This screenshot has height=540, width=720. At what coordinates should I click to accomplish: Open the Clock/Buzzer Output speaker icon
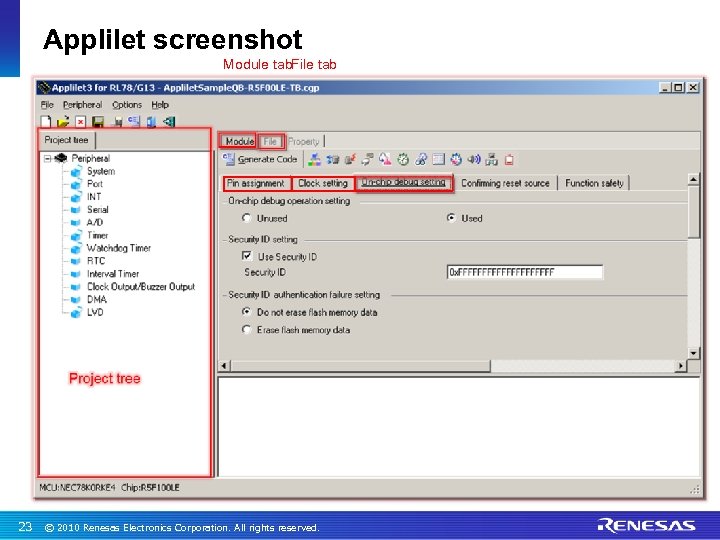(474, 159)
